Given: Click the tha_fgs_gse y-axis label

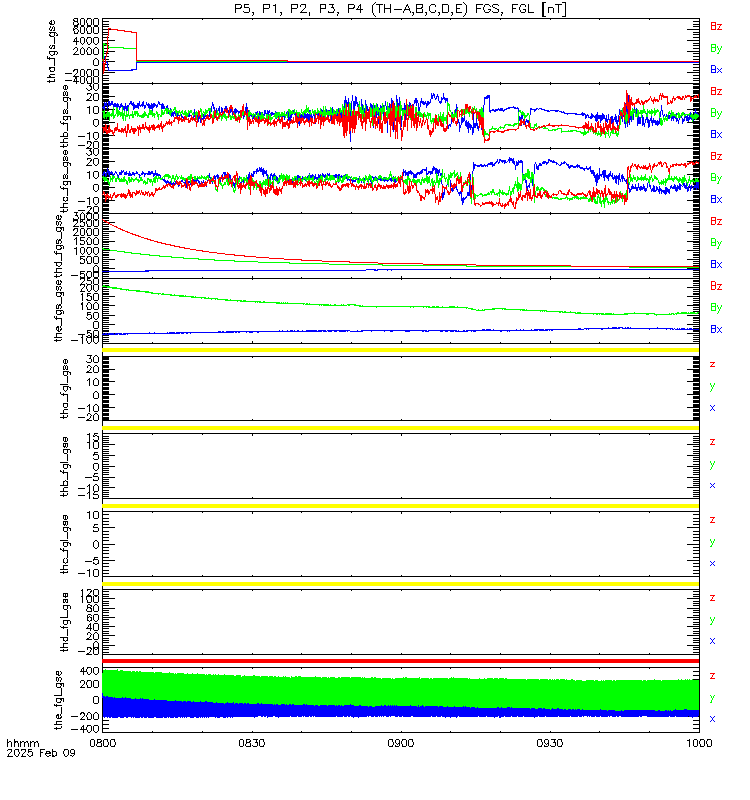Looking at the screenshot, I should (52, 51).
